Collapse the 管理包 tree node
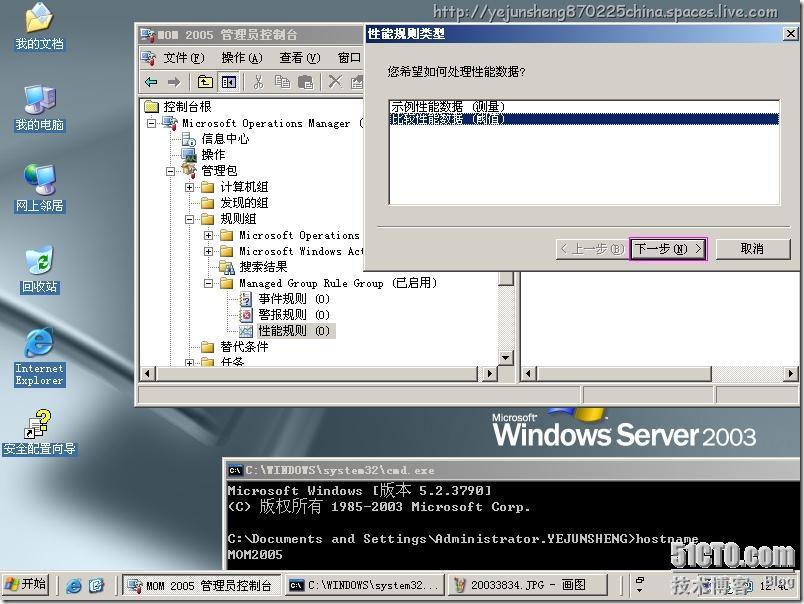Image resolution: width=804 pixels, height=604 pixels. 171,171
